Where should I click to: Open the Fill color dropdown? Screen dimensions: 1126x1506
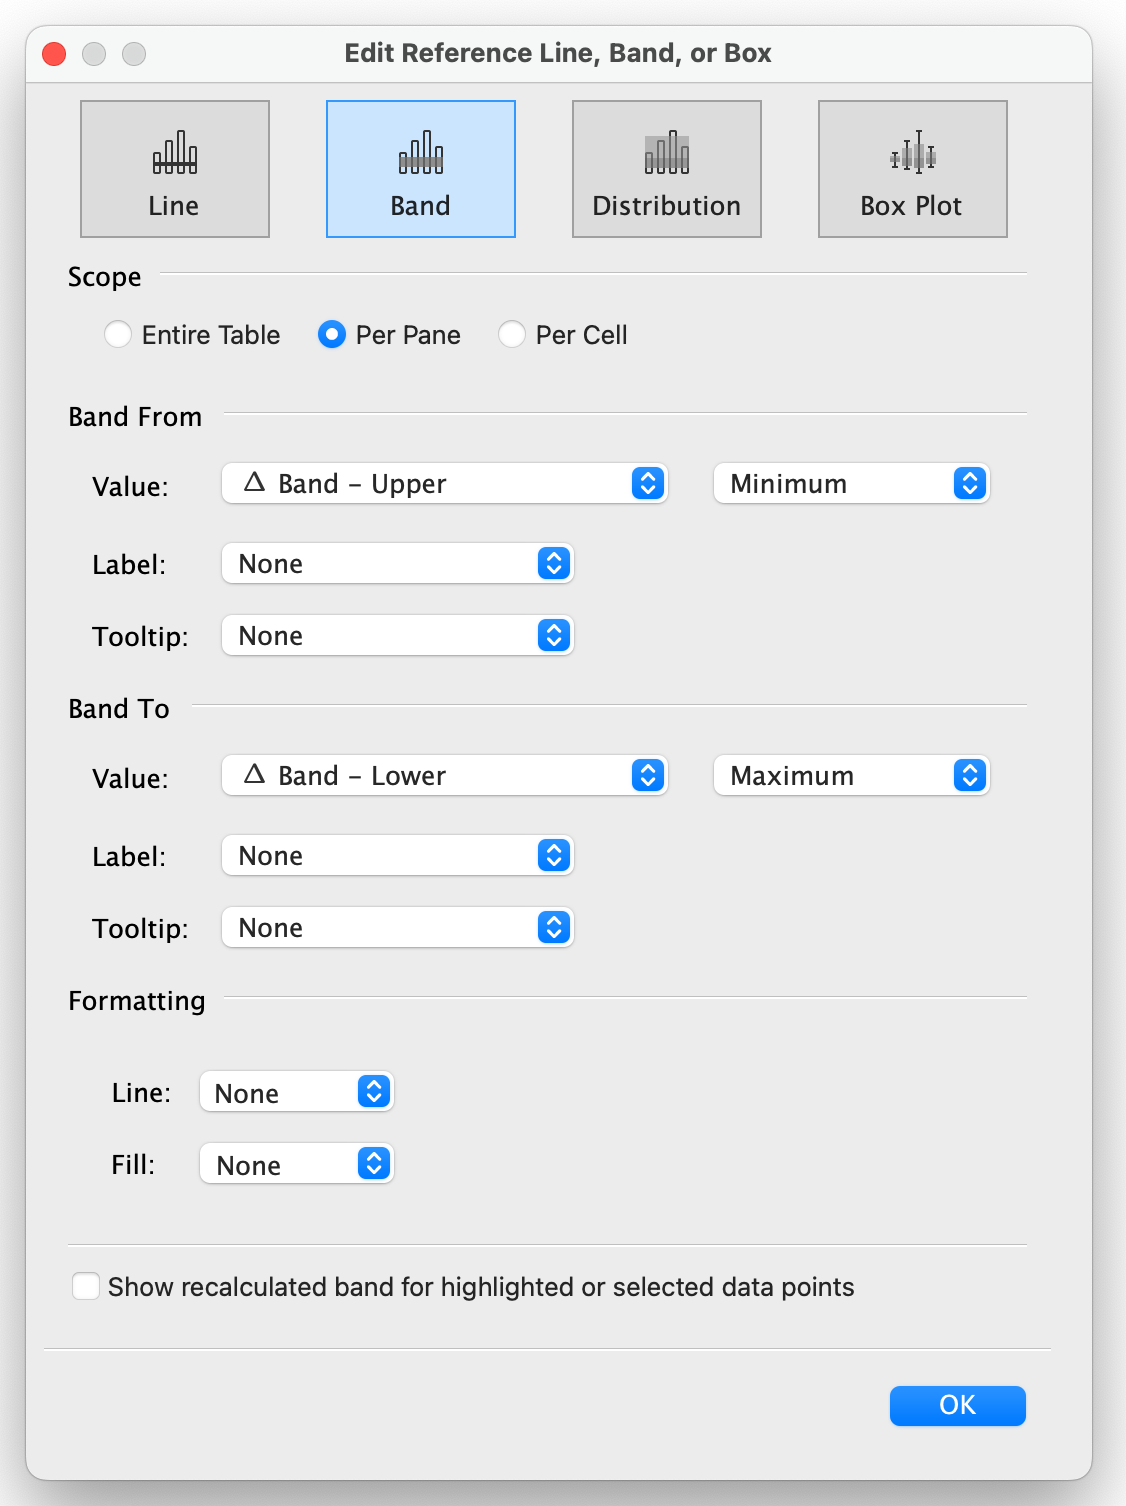coord(297,1164)
